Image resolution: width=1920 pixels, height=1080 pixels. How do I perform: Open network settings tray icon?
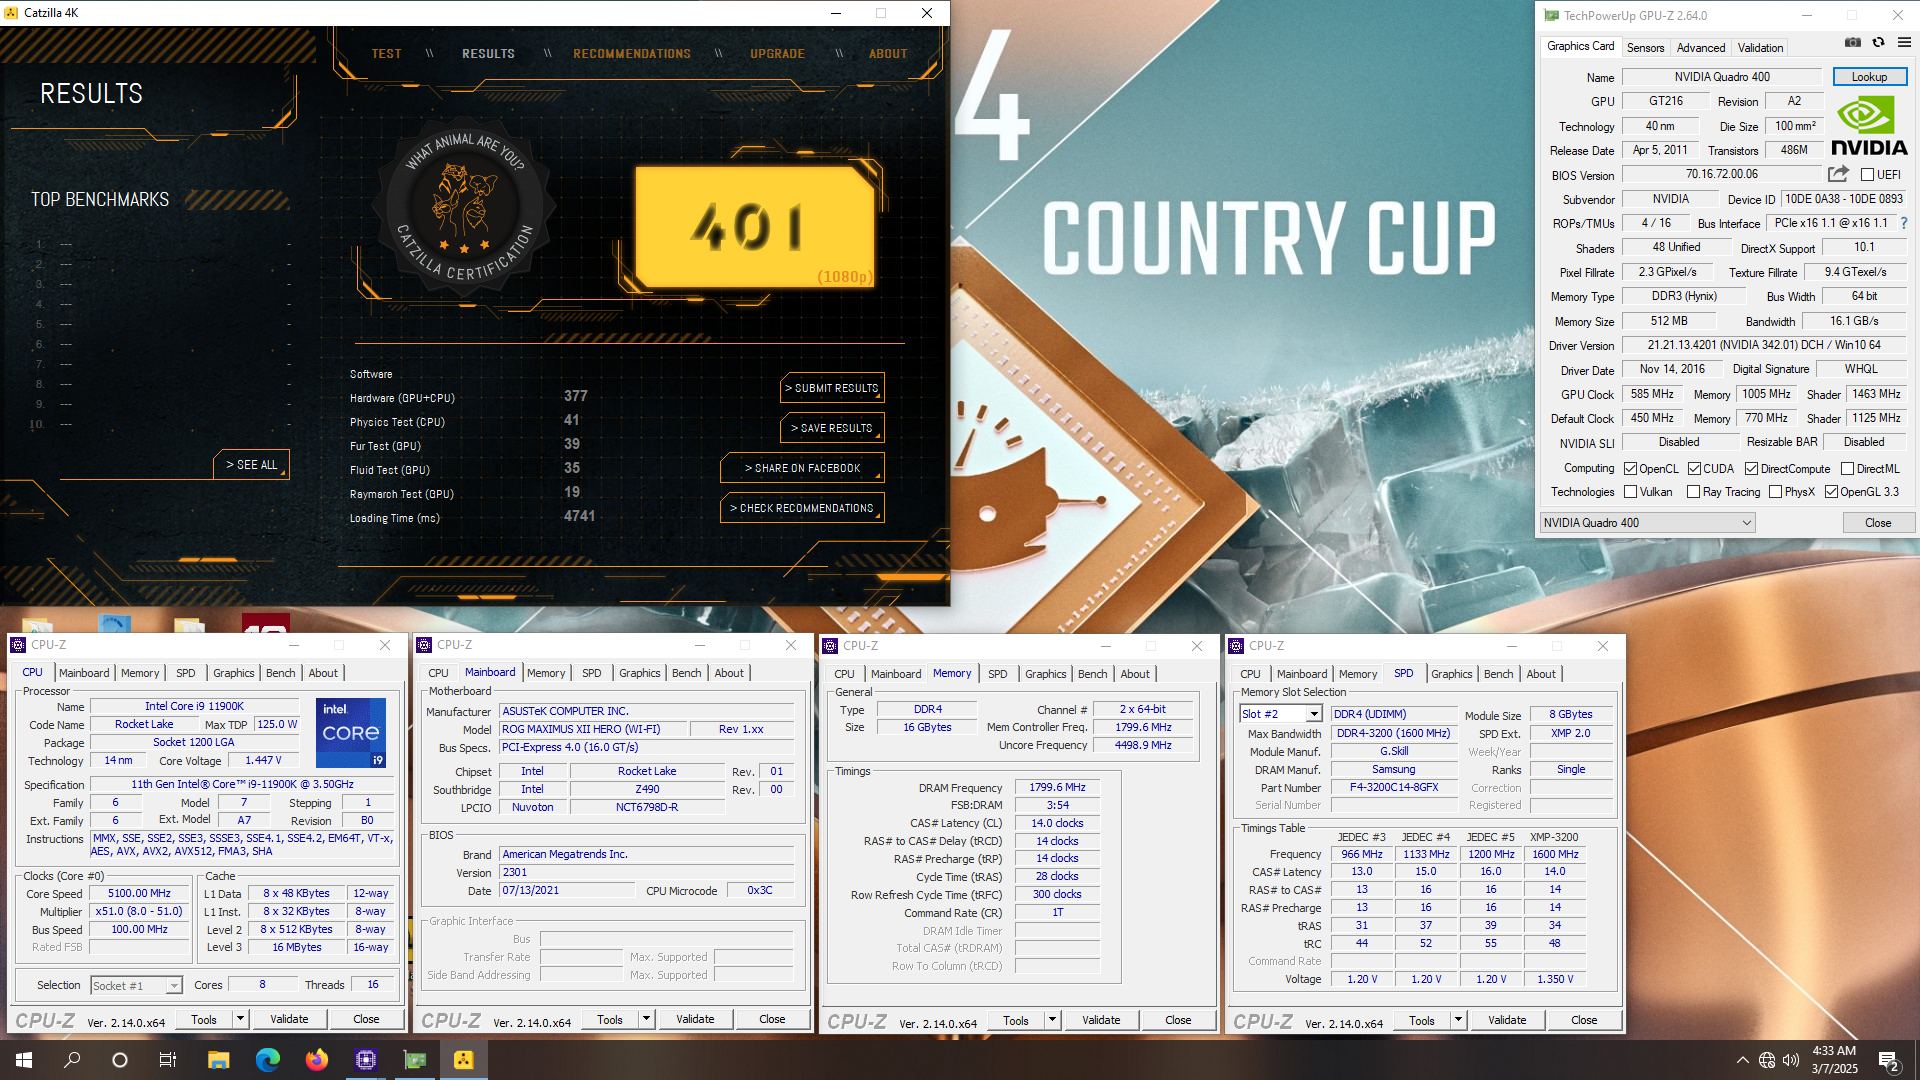point(1767,1060)
